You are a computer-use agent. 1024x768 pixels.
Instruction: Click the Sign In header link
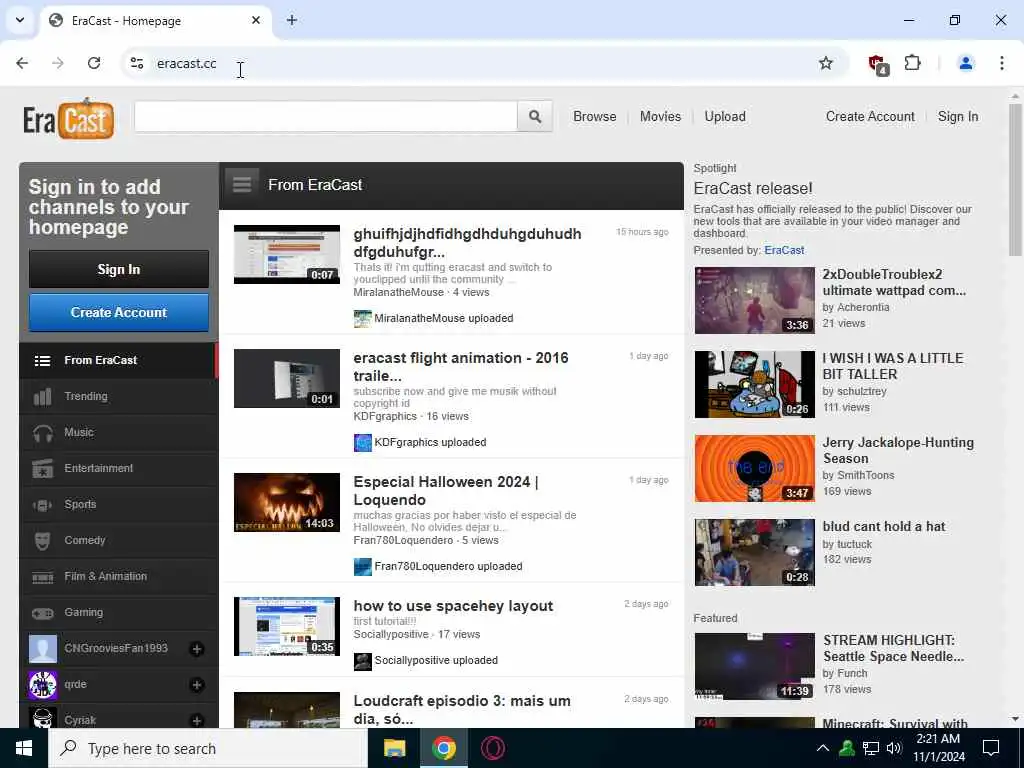coord(957,116)
